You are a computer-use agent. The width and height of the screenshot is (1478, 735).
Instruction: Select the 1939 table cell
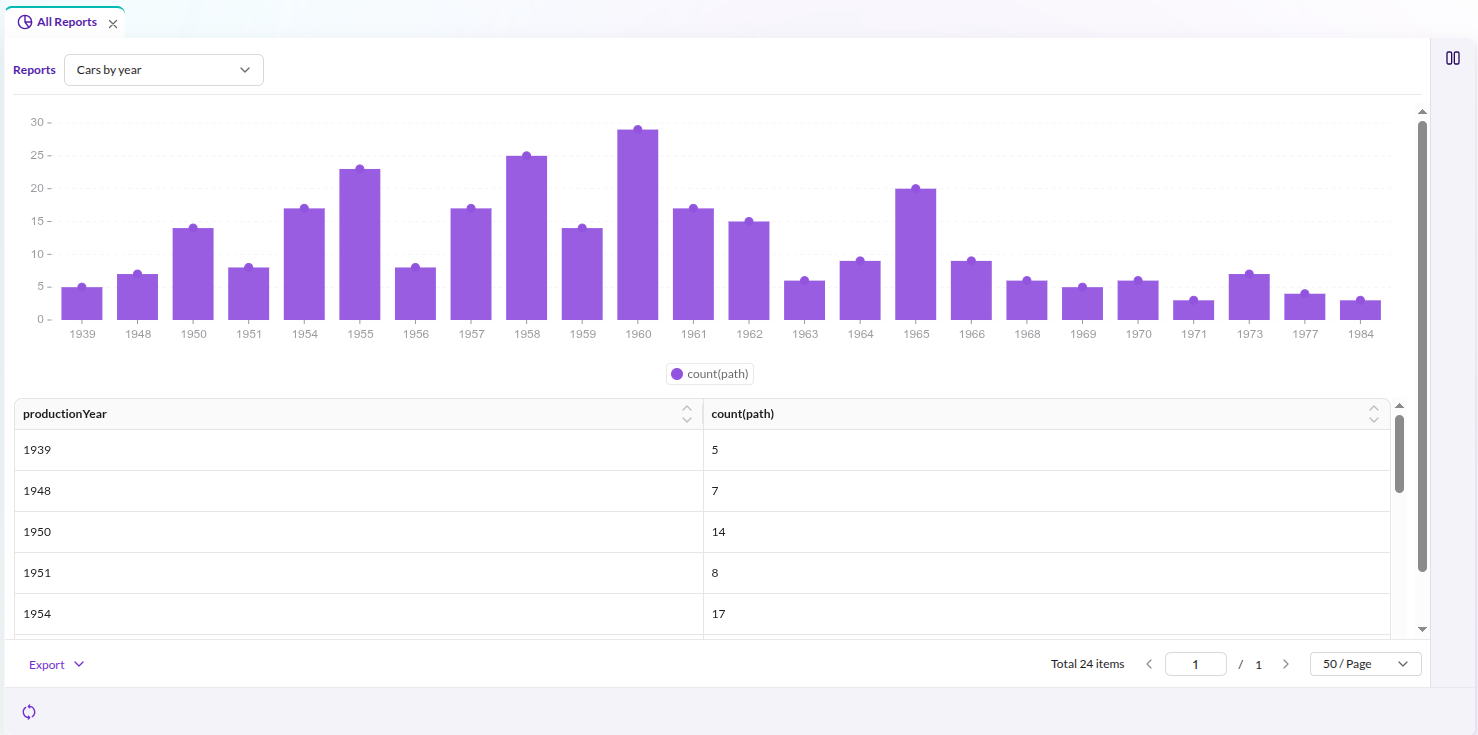point(359,450)
